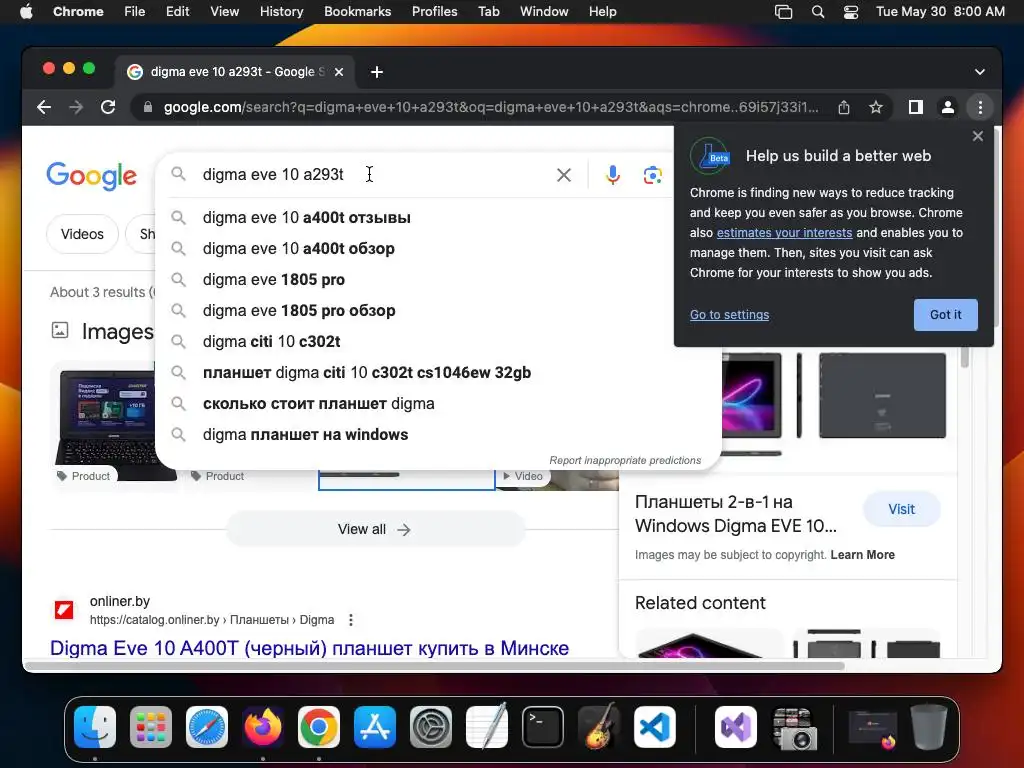Close the Help us build a better web popup

pyautogui.click(x=978, y=136)
